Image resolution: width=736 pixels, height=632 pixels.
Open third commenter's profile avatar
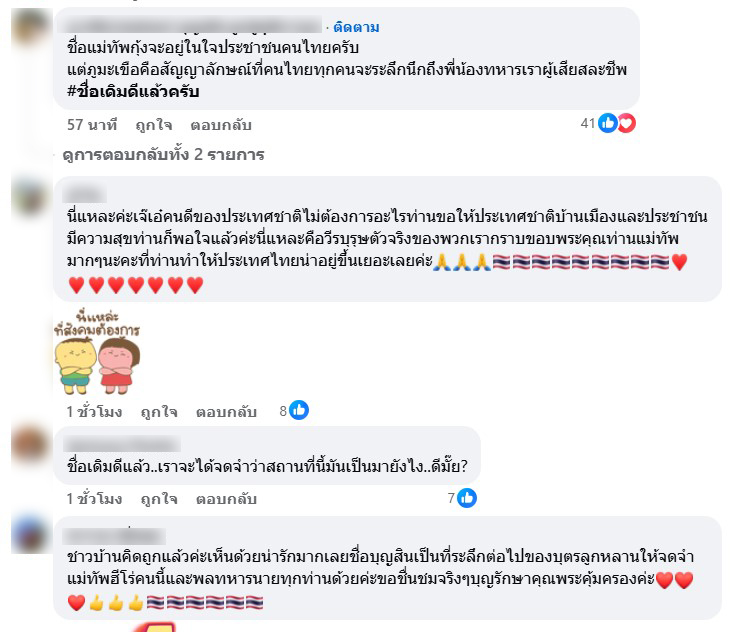tap(30, 444)
